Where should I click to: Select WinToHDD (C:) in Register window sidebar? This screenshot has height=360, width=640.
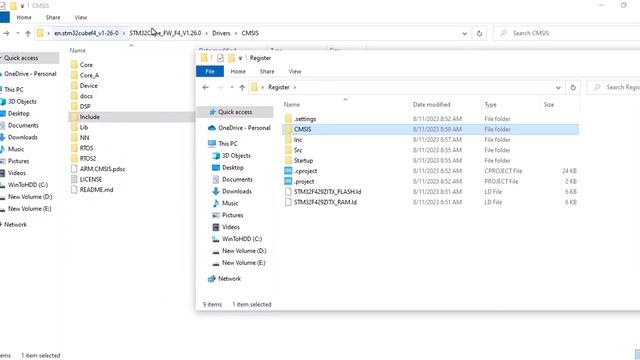pyautogui.click(x=242, y=239)
